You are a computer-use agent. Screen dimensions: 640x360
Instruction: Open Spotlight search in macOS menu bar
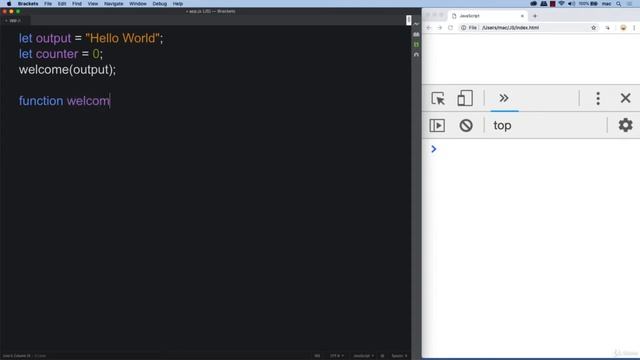618,4
